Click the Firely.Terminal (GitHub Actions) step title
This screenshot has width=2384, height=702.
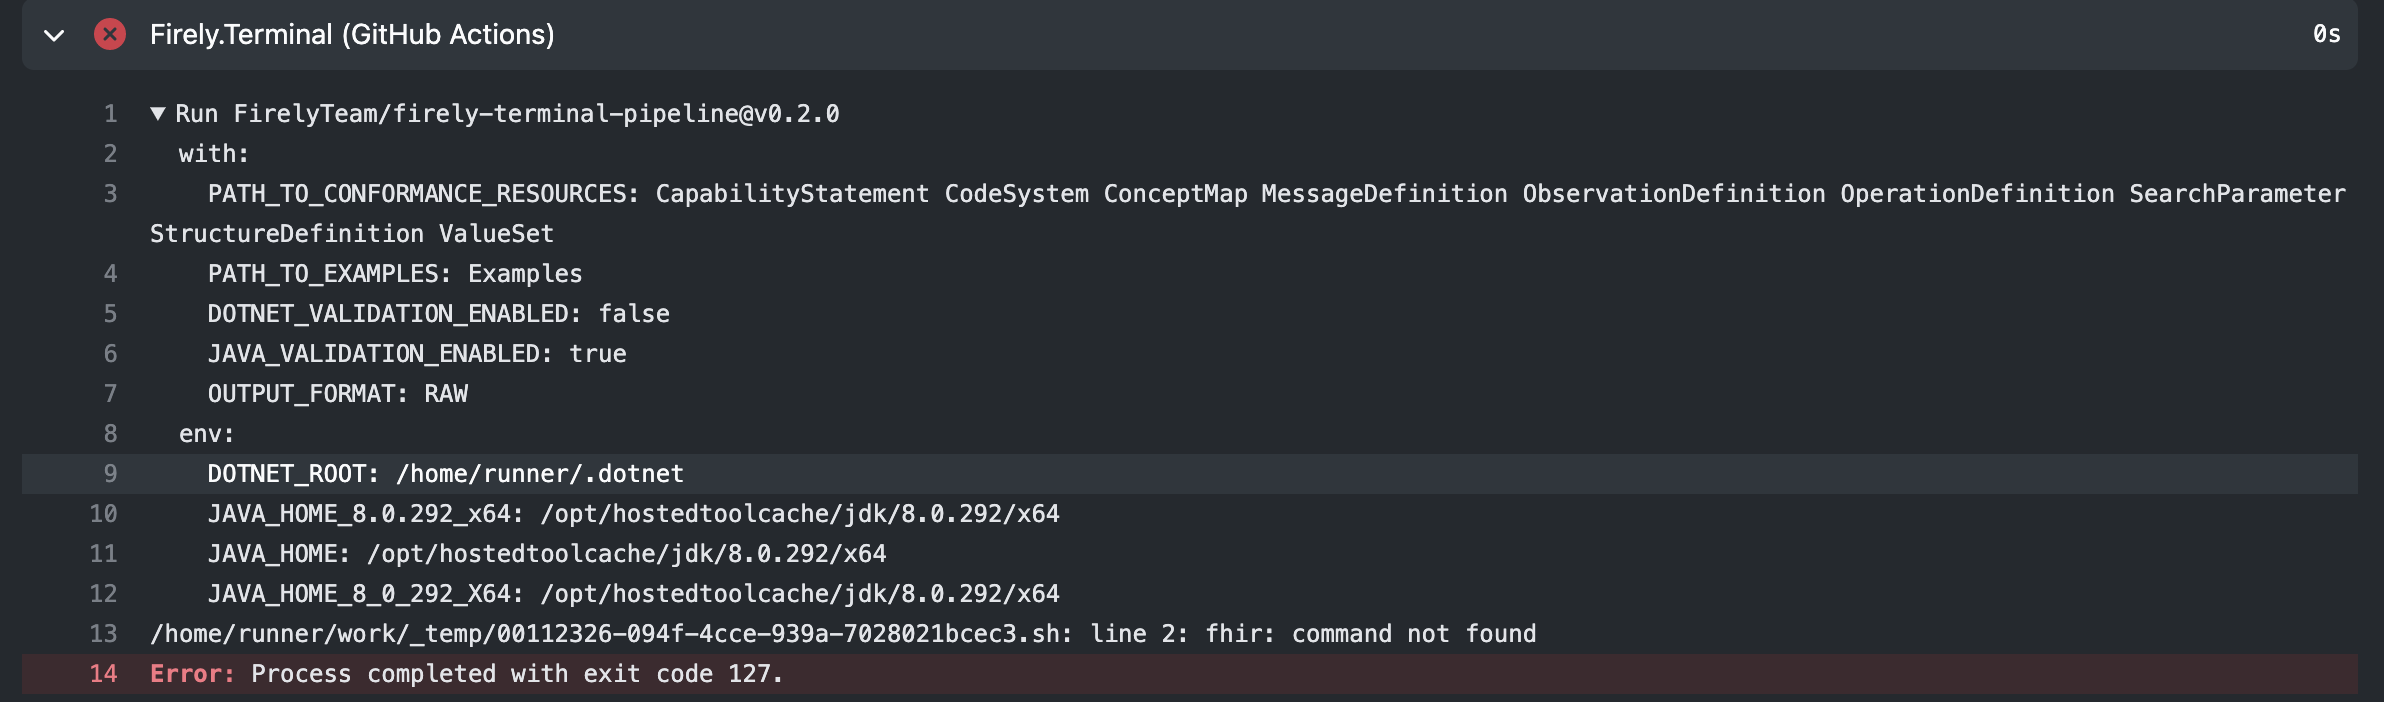pyautogui.click(x=352, y=34)
